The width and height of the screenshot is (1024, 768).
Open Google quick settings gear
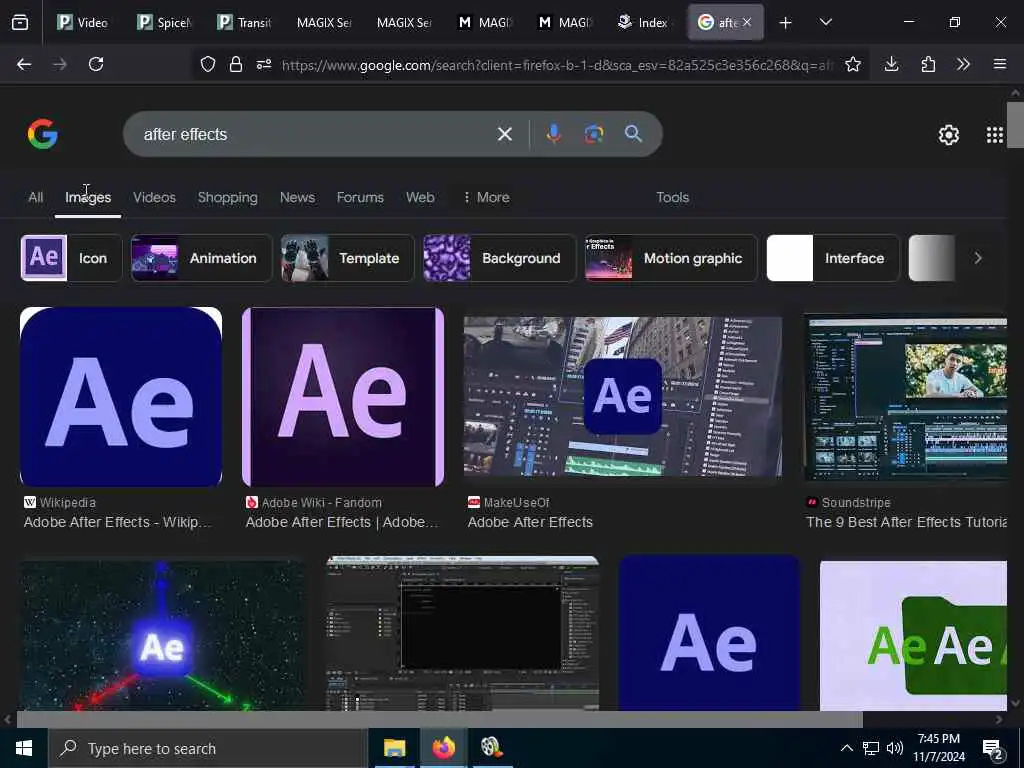coord(948,135)
